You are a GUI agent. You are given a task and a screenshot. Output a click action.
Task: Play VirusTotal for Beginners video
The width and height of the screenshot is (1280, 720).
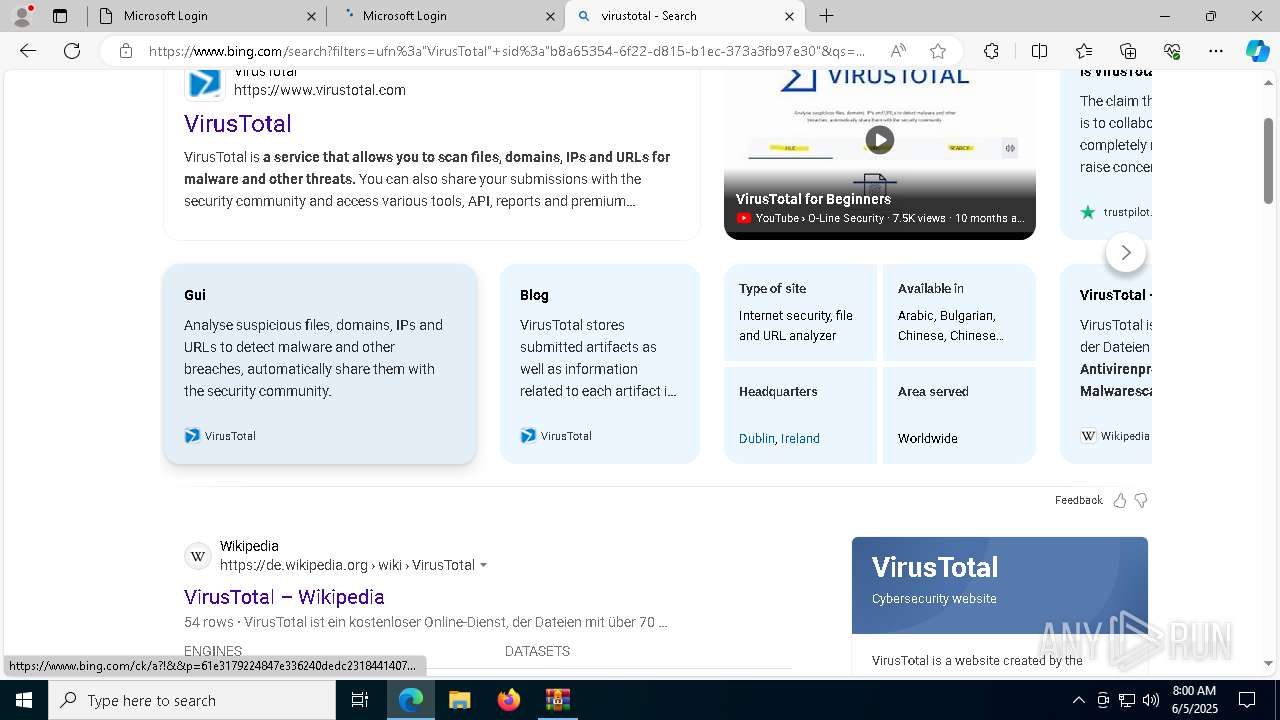click(880, 140)
